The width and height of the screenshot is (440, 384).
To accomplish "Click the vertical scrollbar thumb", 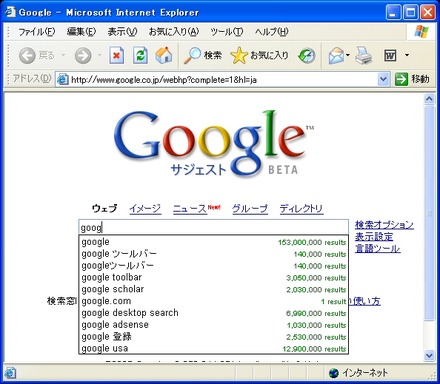I will point(429,213).
